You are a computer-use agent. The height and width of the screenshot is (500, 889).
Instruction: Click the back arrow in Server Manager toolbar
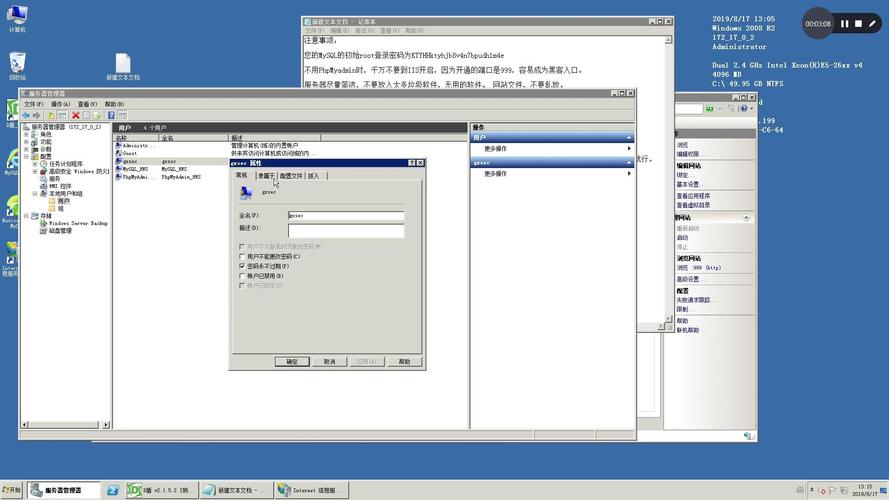point(27,115)
